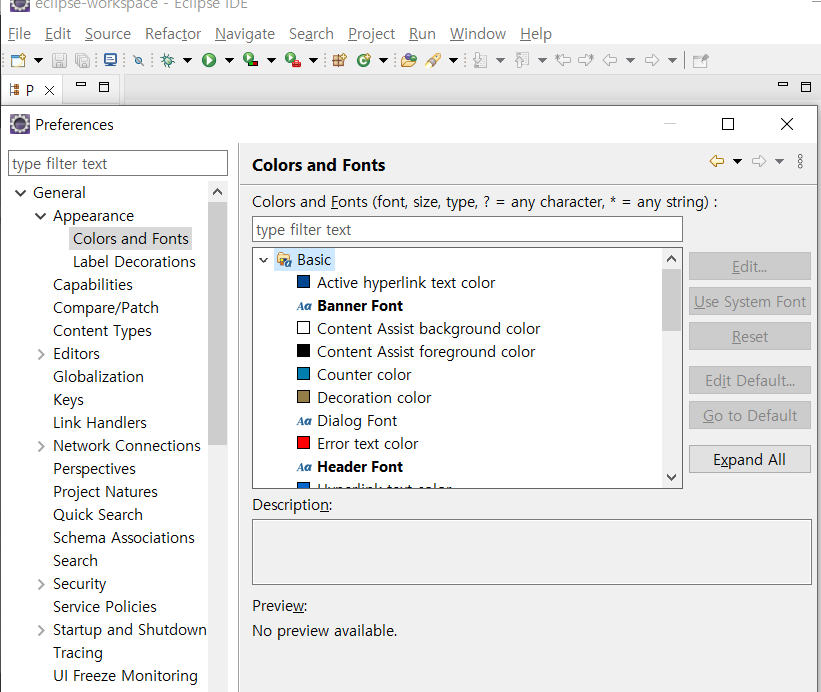Click the Open Type folder icon

click(409, 60)
